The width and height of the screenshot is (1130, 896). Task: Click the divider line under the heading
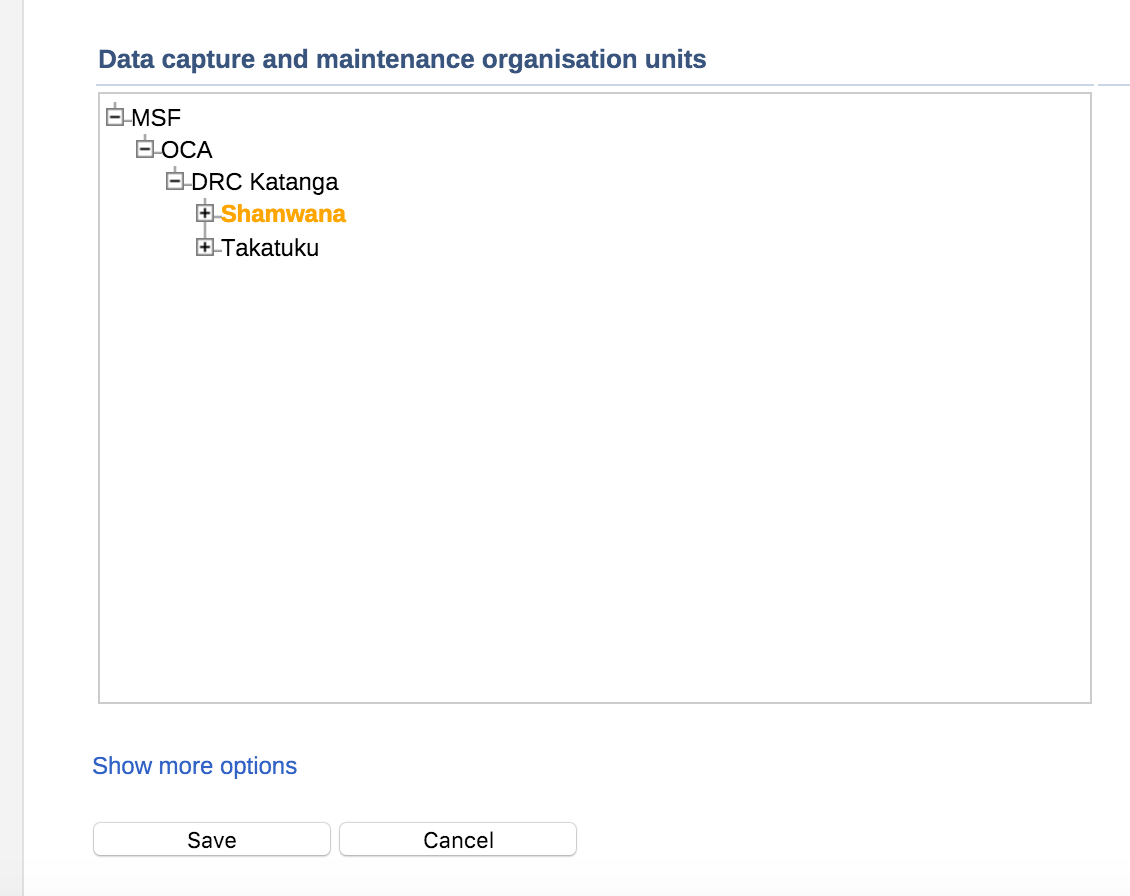[595, 85]
